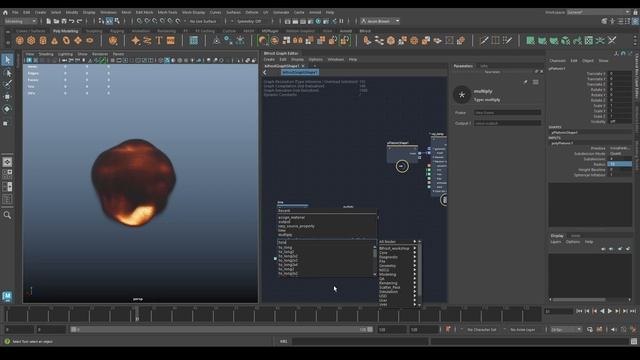Image resolution: width=640 pixels, height=360 pixels.
Task: Create a polygon cone from the shelf
Action: click(x=55, y=40)
